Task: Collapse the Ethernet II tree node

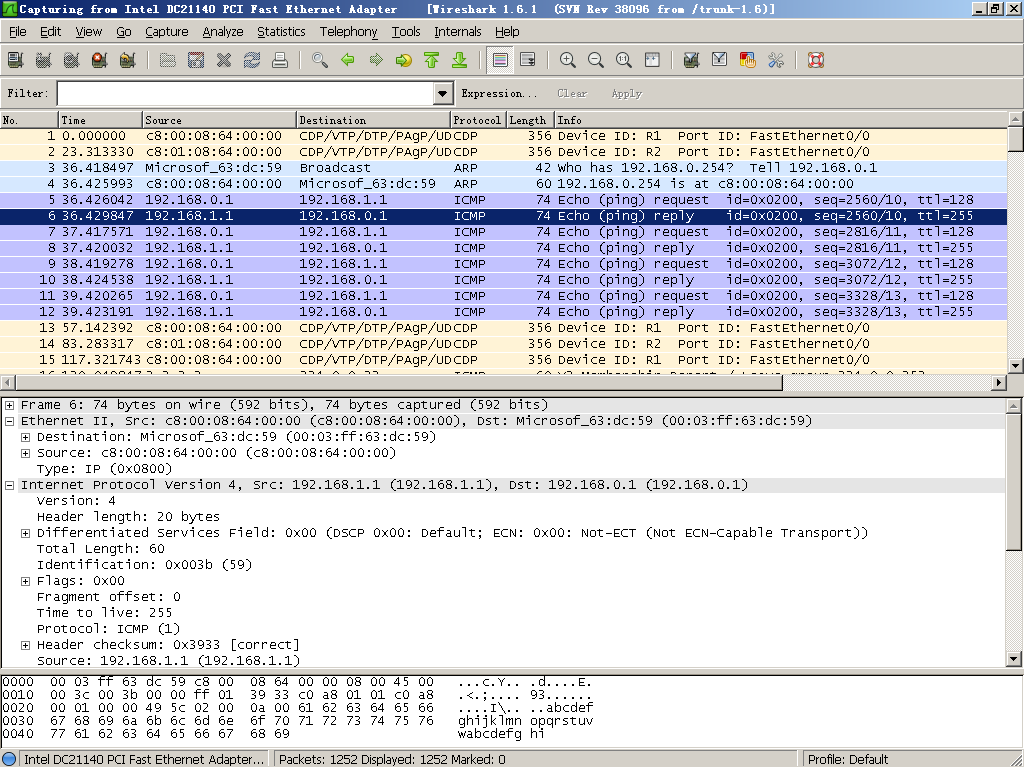Action: [x=10, y=421]
